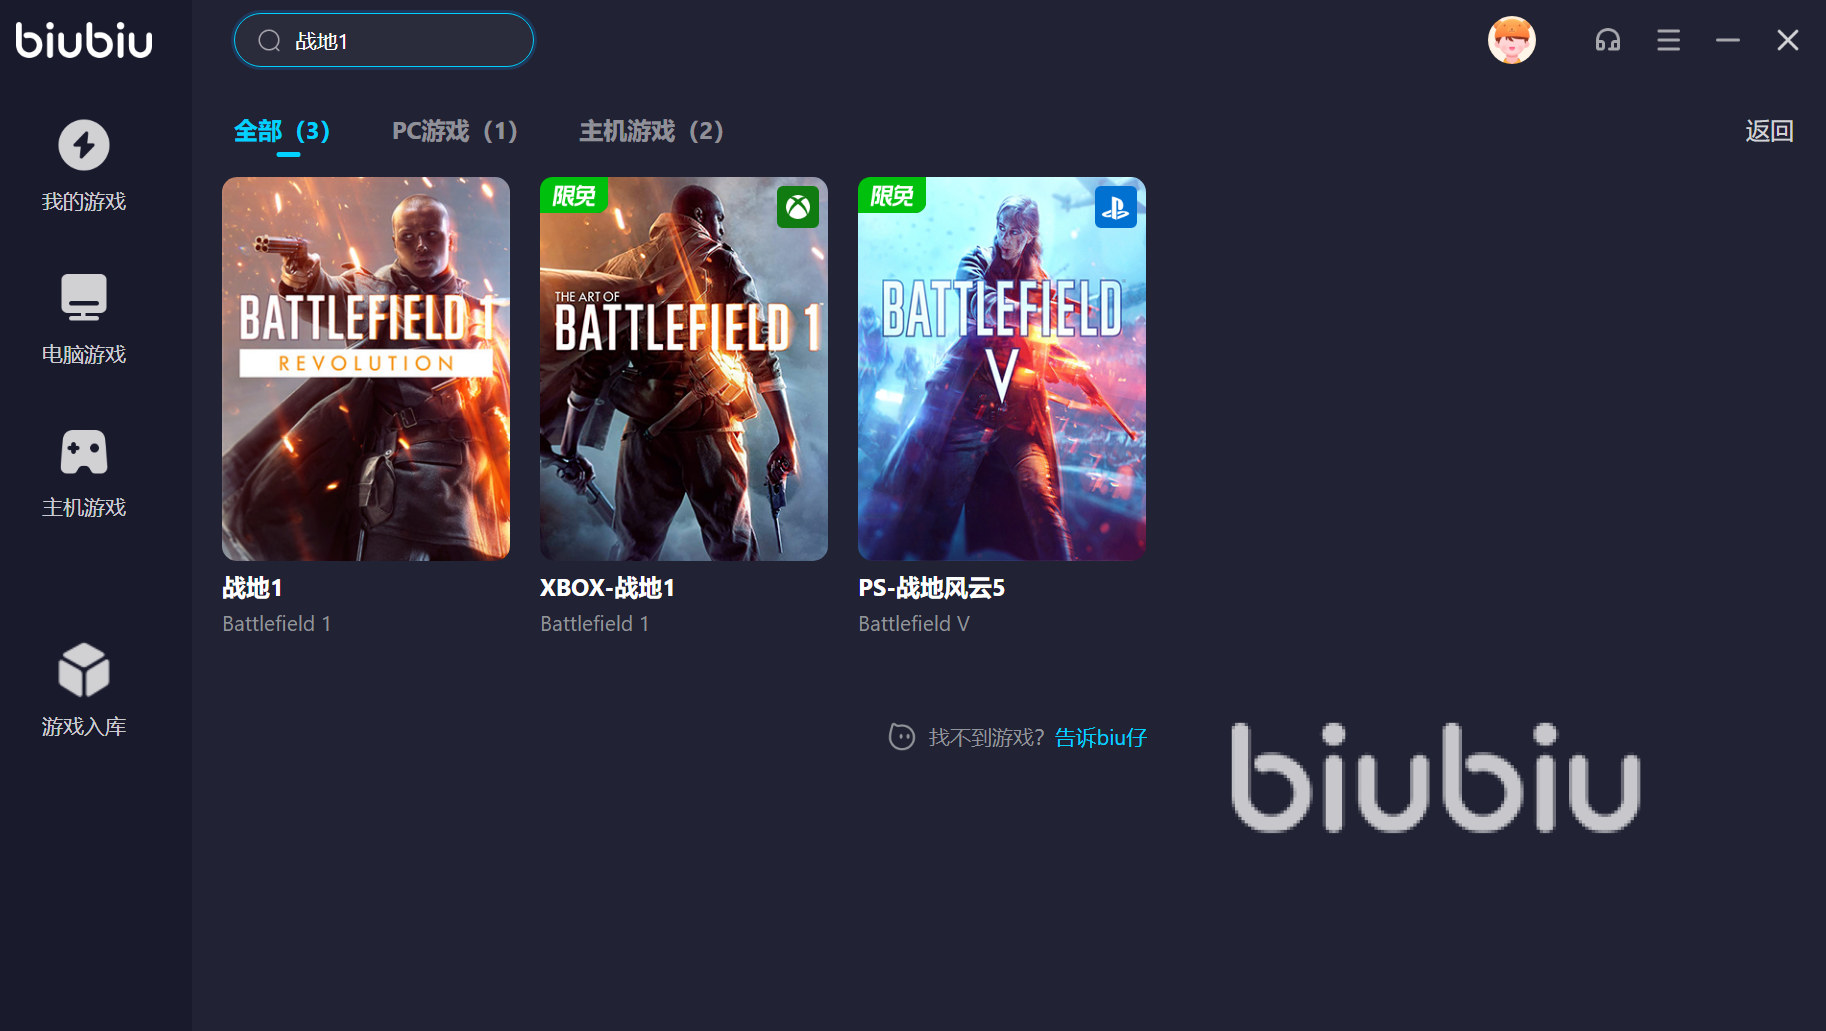Screen dimensions: 1826x1031
Task: Open the XBOX-战地1 game cover
Action: tap(684, 369)
